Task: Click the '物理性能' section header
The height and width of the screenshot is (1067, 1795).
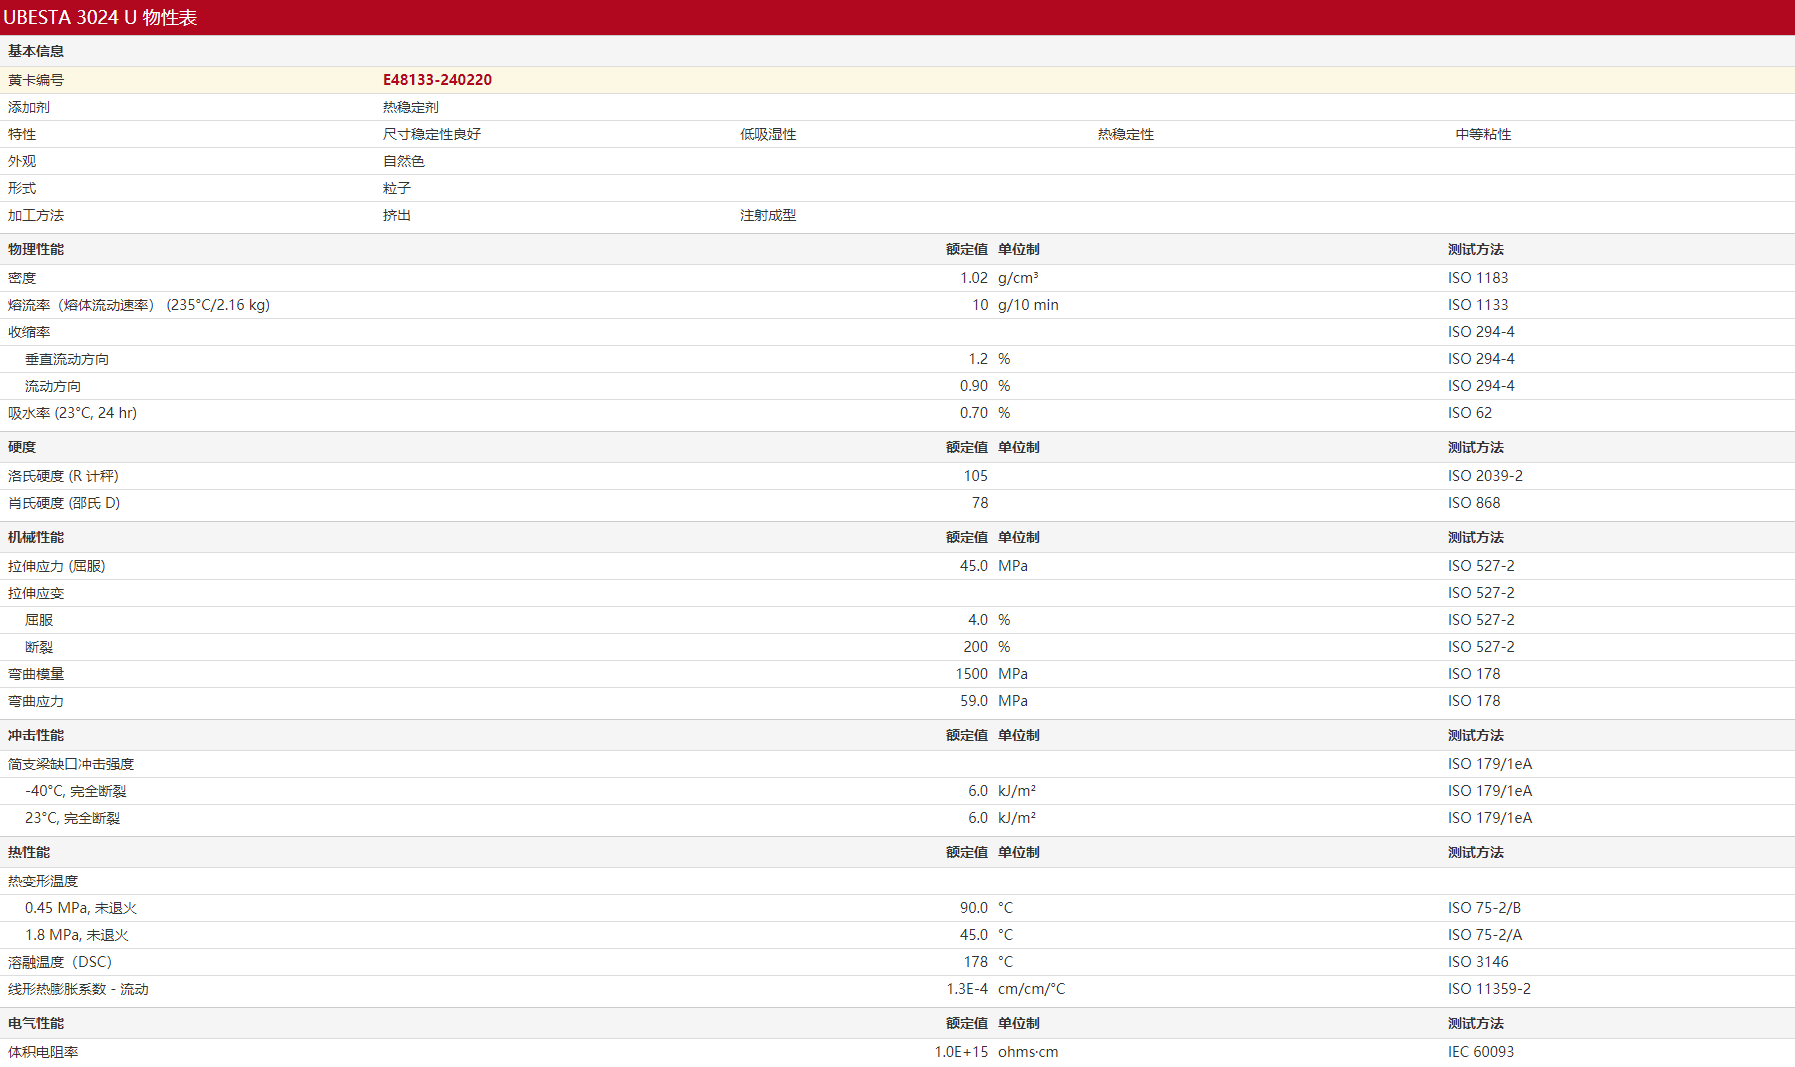Action: click(x=36, y=249)
